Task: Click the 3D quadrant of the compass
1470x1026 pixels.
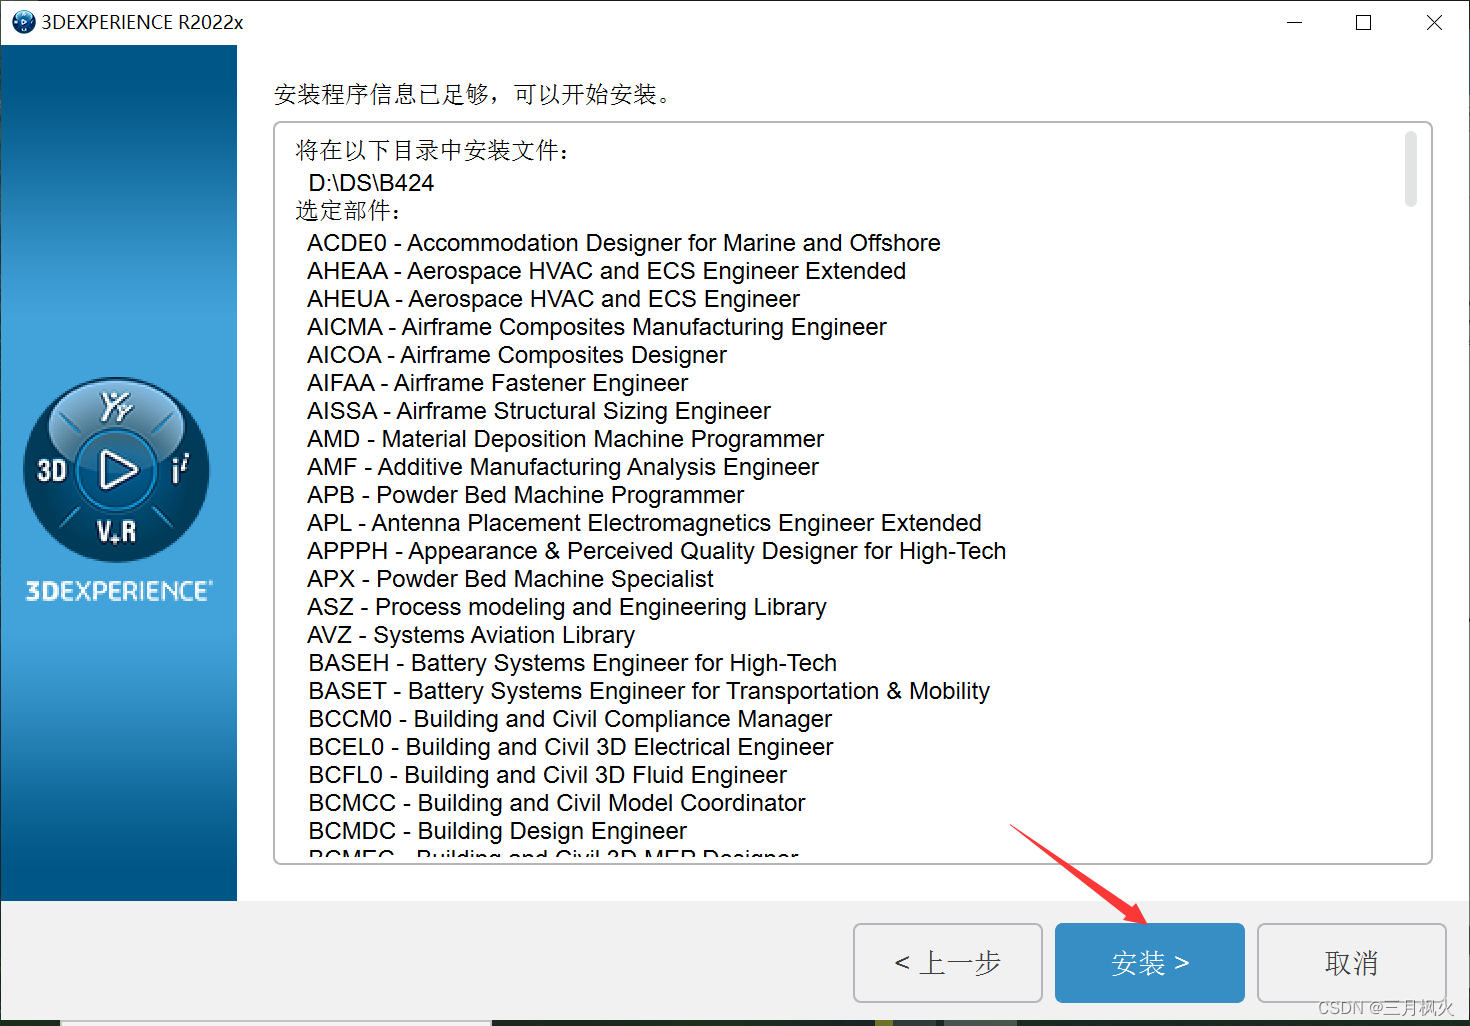Action: [x=51, y=470]
